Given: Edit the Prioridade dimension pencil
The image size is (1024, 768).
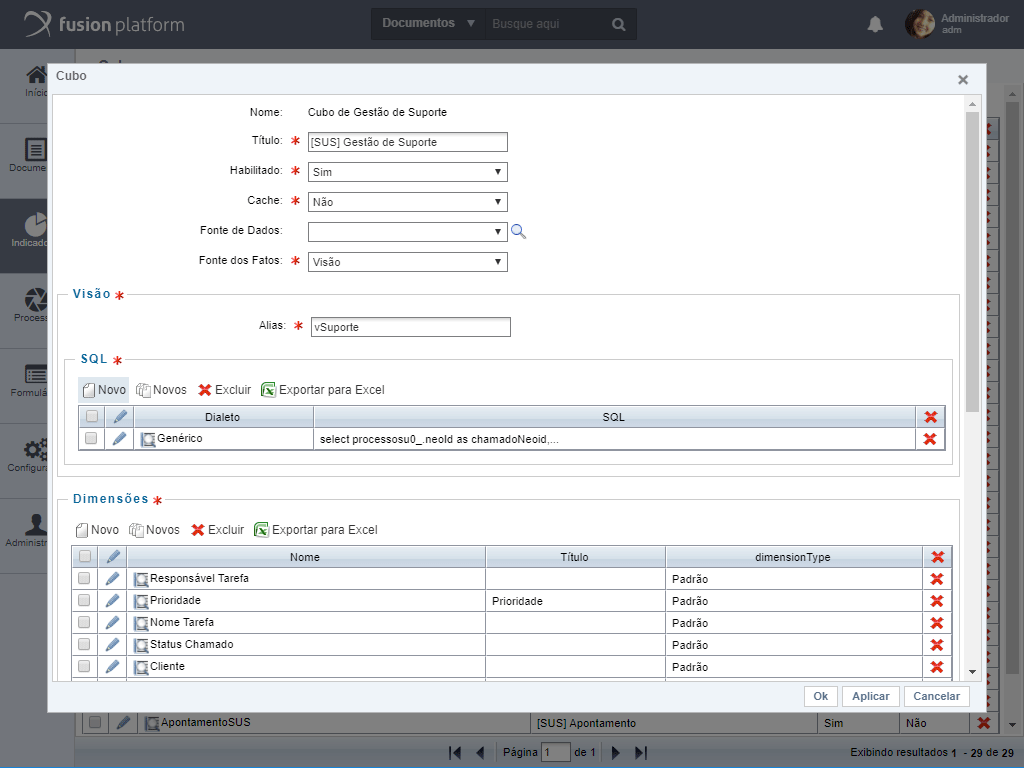Looking at the screenshot, I should 112,600.
